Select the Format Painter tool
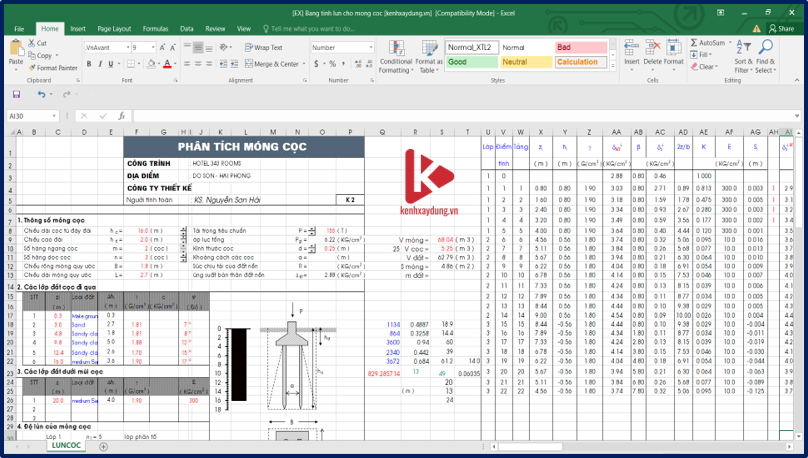This screenshot has width=808, height=458. pos(54,68)
